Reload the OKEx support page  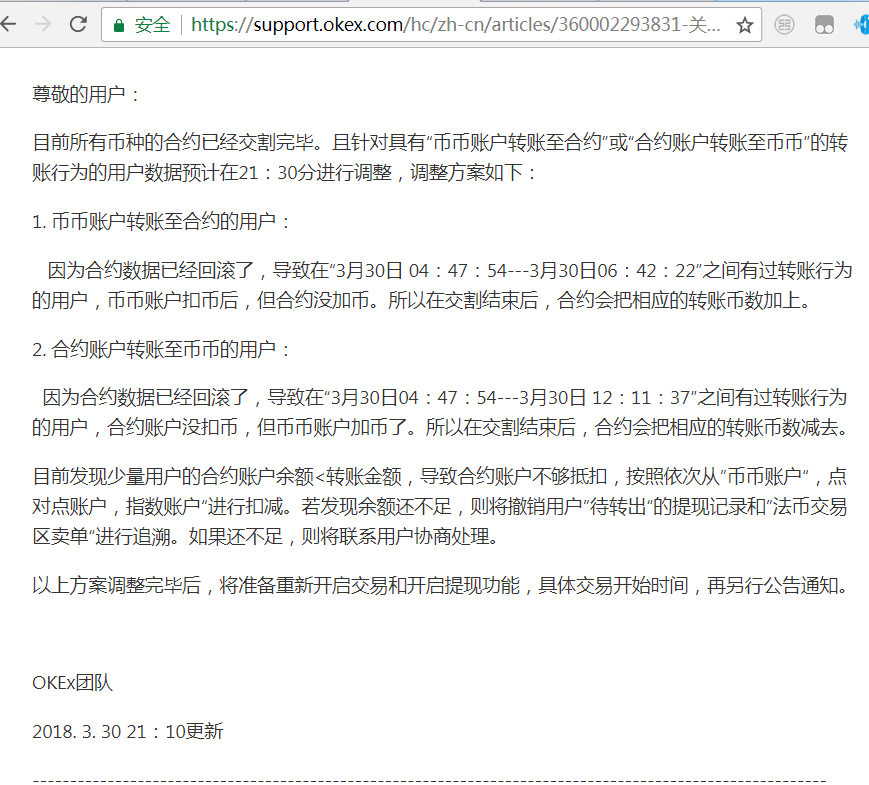pyautogui.click(x=78, y=25)
